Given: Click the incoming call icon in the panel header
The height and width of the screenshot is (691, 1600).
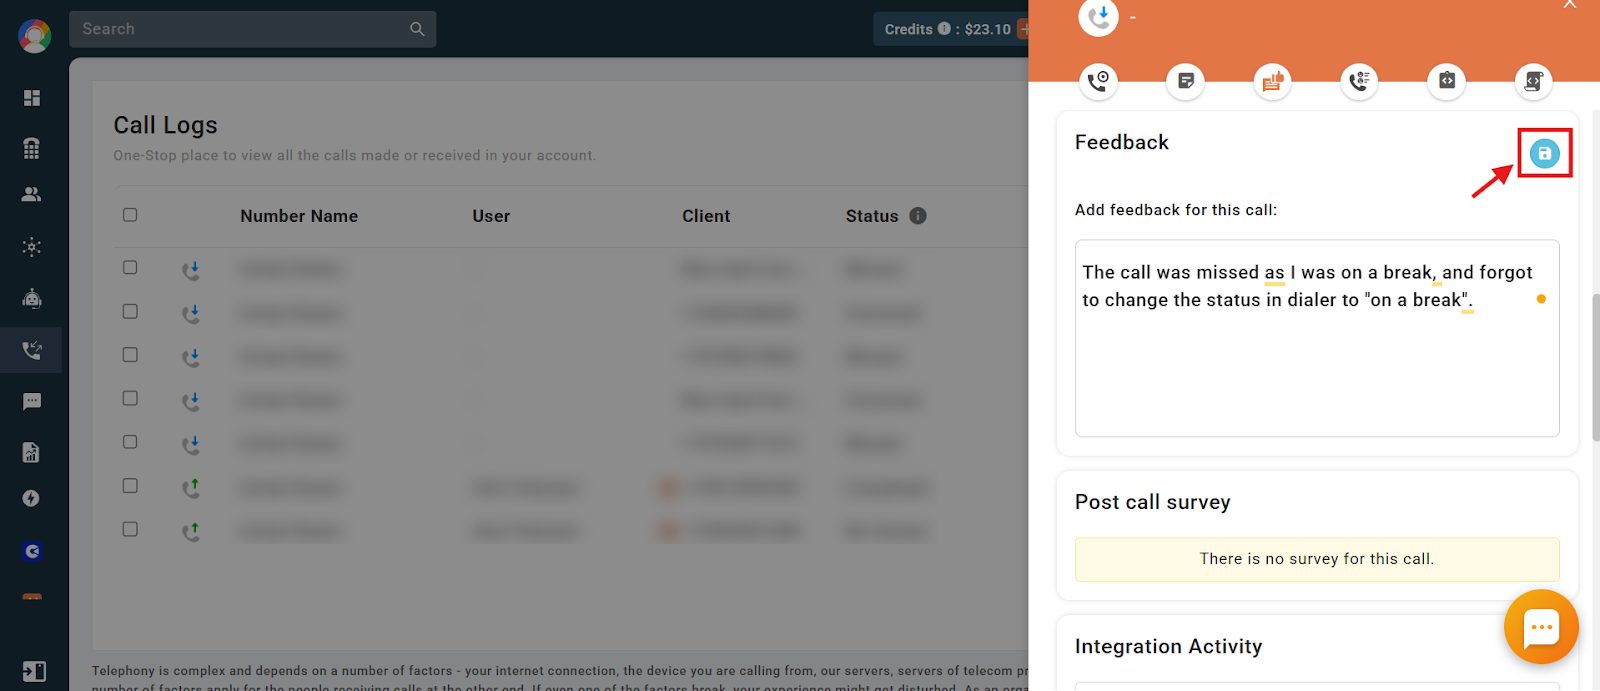Looking at the screenshot, I should tap(1098, 17).
